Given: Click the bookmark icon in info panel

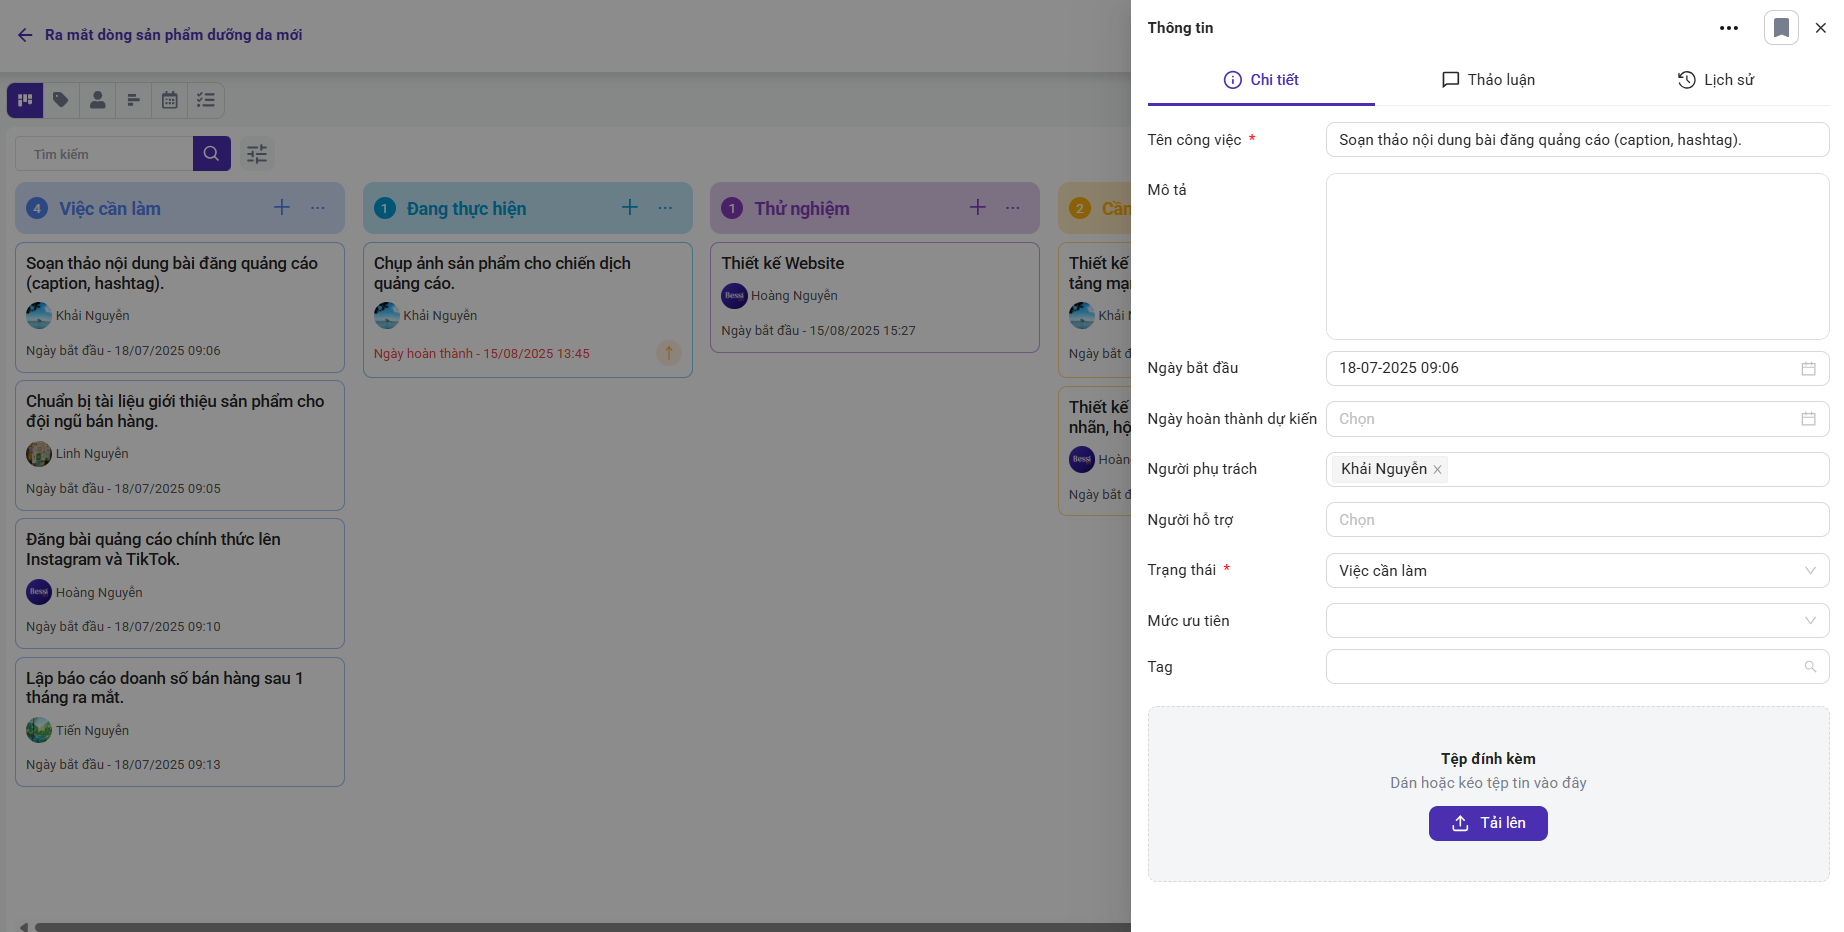Looking at the screenshot, I should tap(1781, 28).
